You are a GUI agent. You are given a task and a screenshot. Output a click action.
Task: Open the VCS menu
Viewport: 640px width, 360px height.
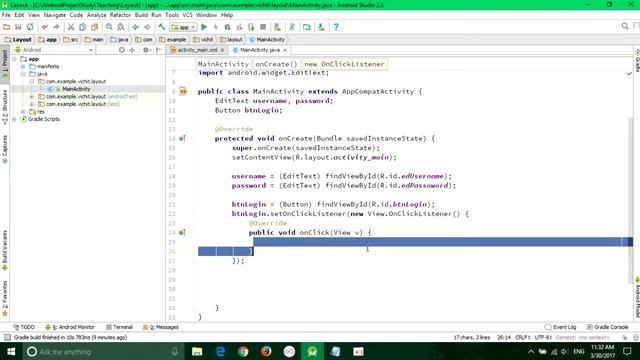coord(187,15)
